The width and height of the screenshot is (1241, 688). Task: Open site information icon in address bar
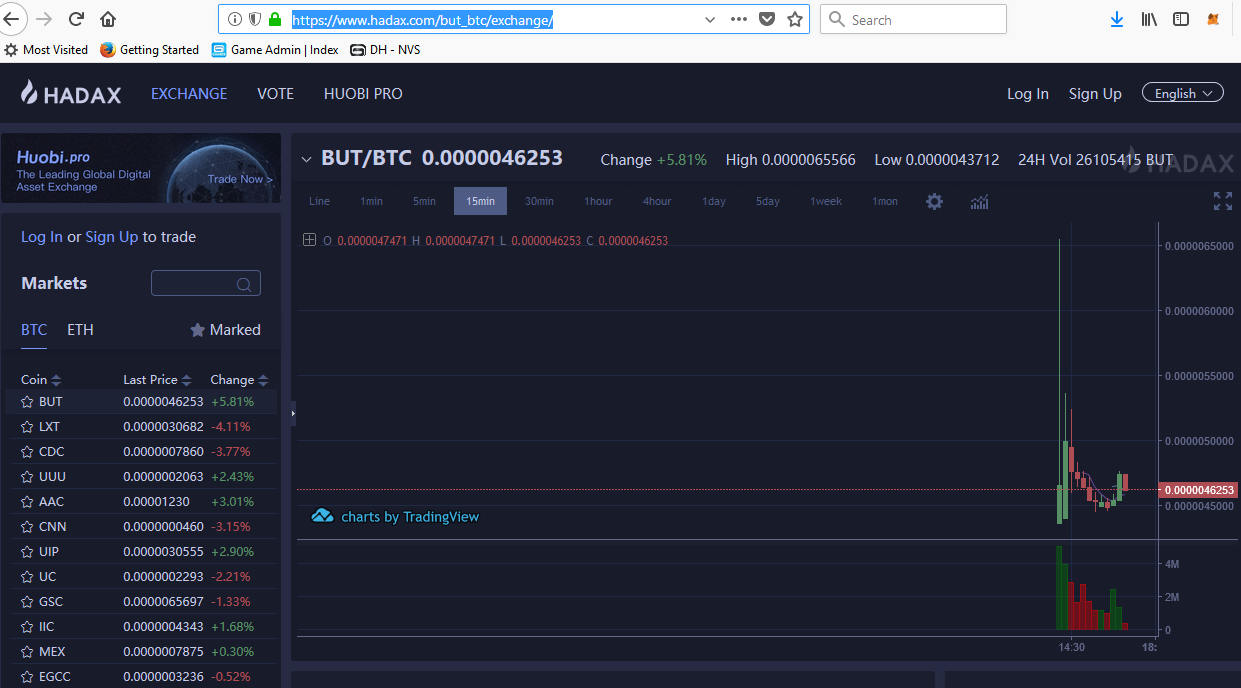pyautogui.click(x=235, y=19)
